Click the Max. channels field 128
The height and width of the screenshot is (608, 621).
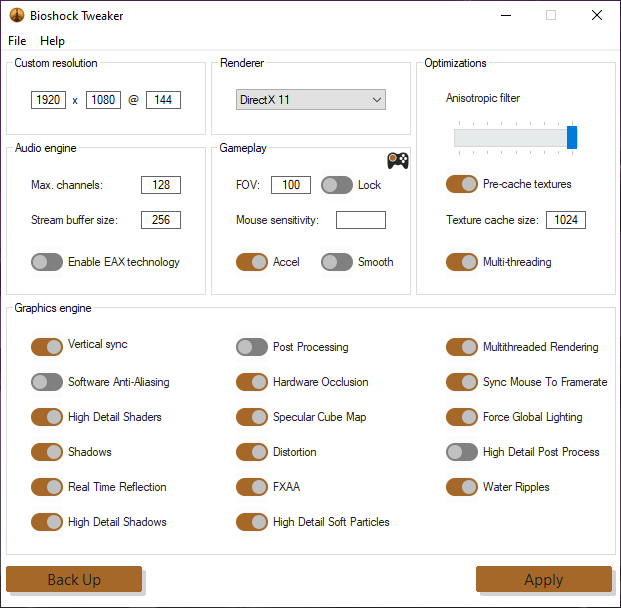click(161, 185)
